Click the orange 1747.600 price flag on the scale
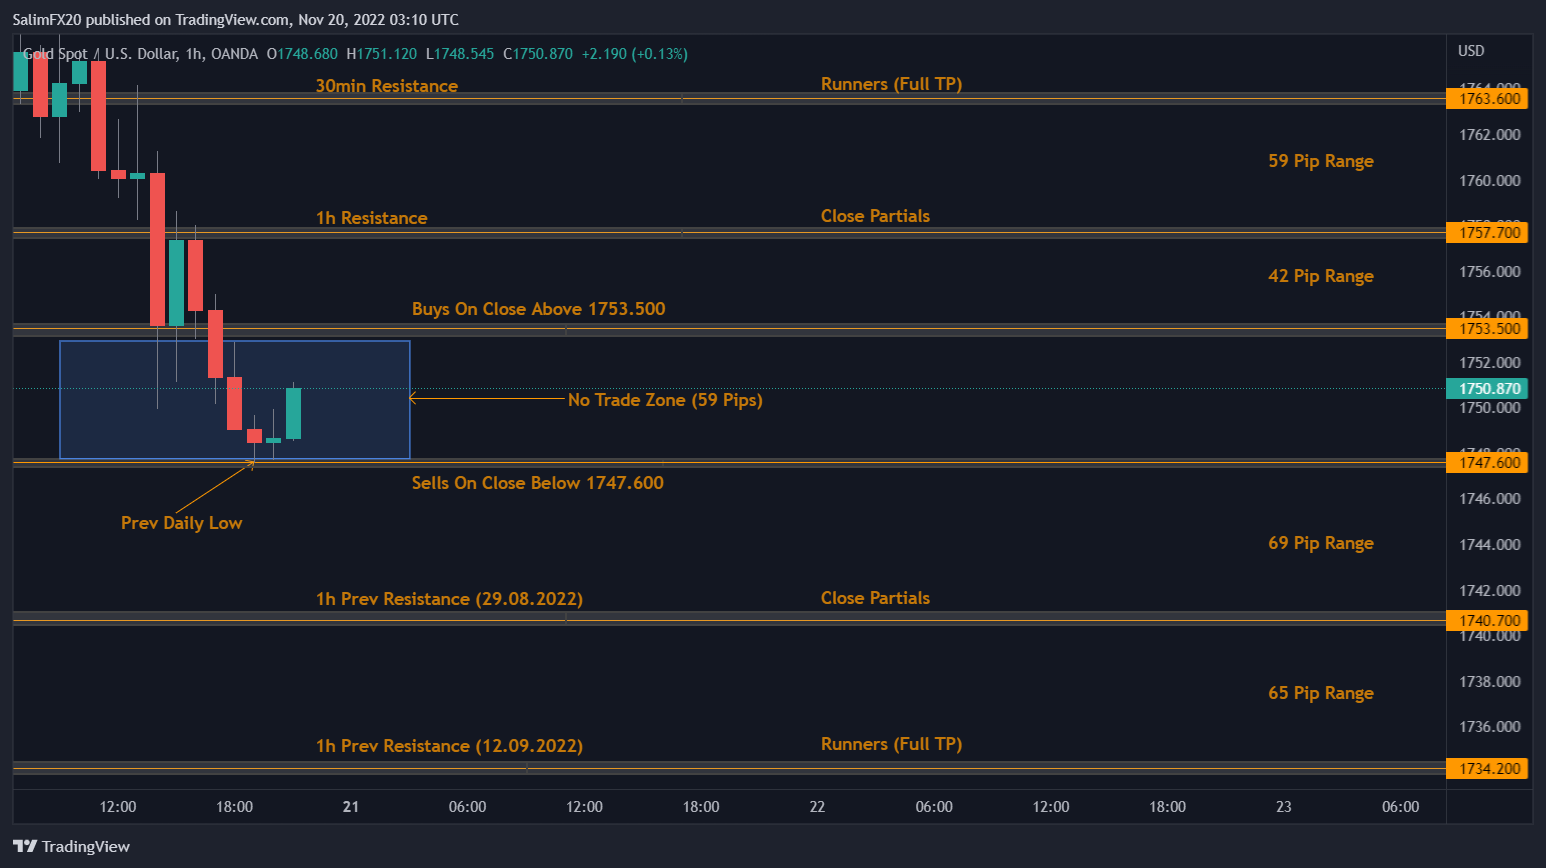Viewport: 1546px width, 868px height. 1487,462
